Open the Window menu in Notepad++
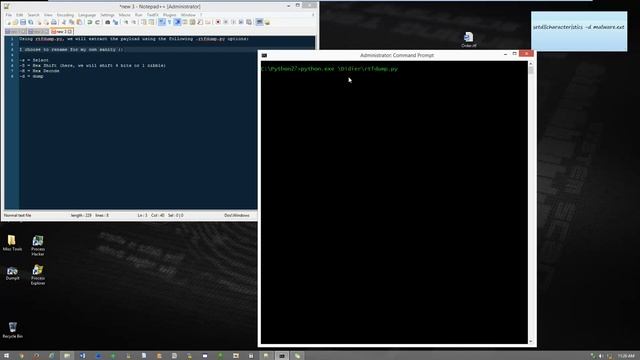Viewport: 640px width, 360px height. pos(188,15)
